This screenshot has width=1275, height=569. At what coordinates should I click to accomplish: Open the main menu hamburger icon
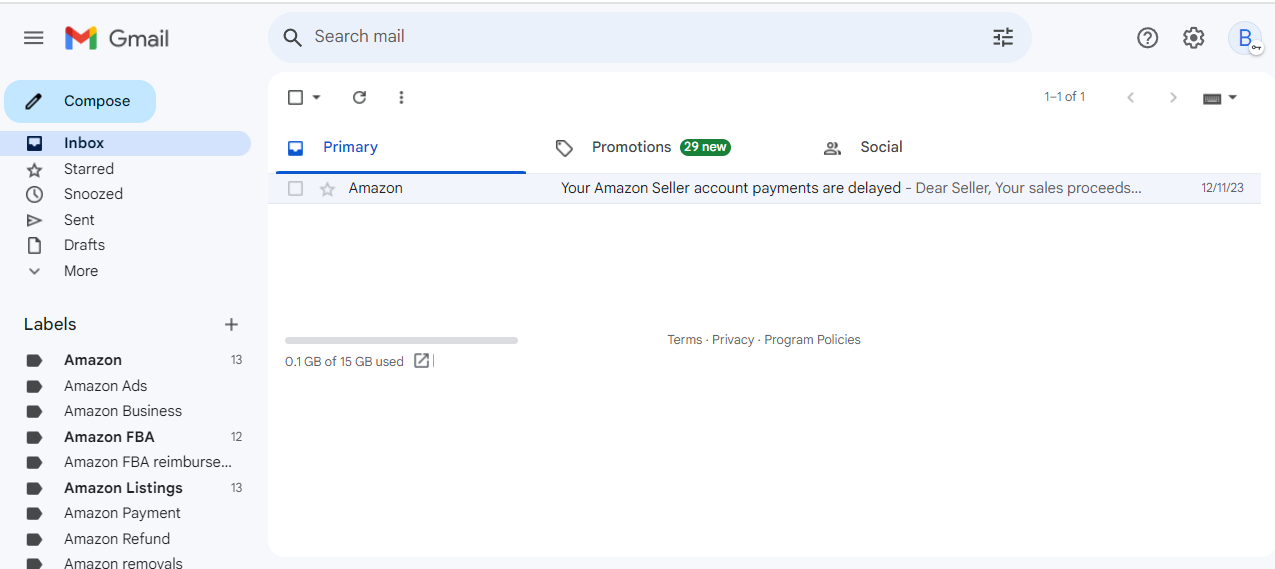pos(34,38)
